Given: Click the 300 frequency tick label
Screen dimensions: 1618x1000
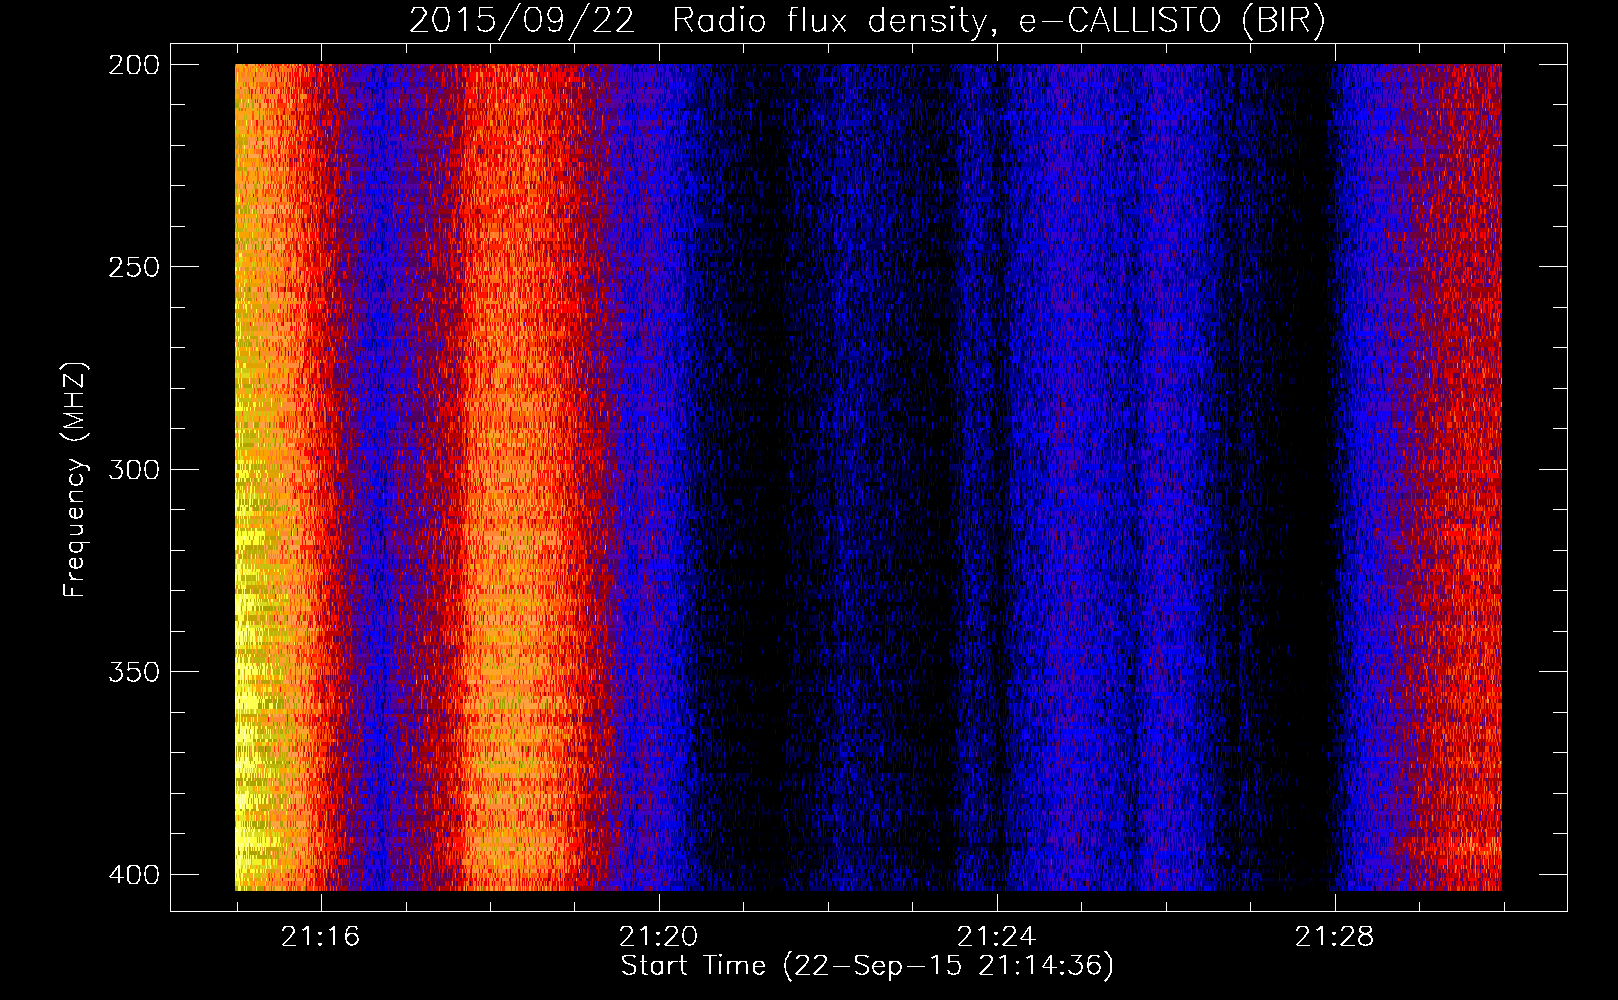Looking at the screenshot, I should point(134,469).
